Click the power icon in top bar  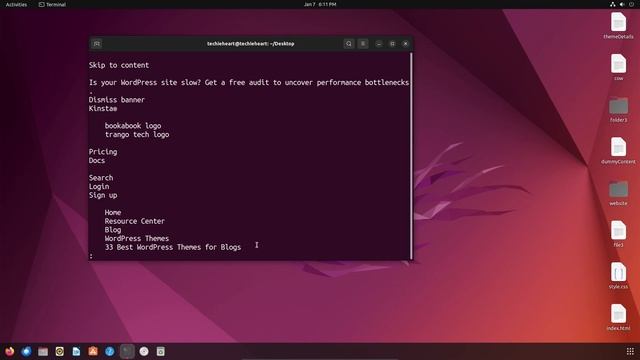click(631, 4)
